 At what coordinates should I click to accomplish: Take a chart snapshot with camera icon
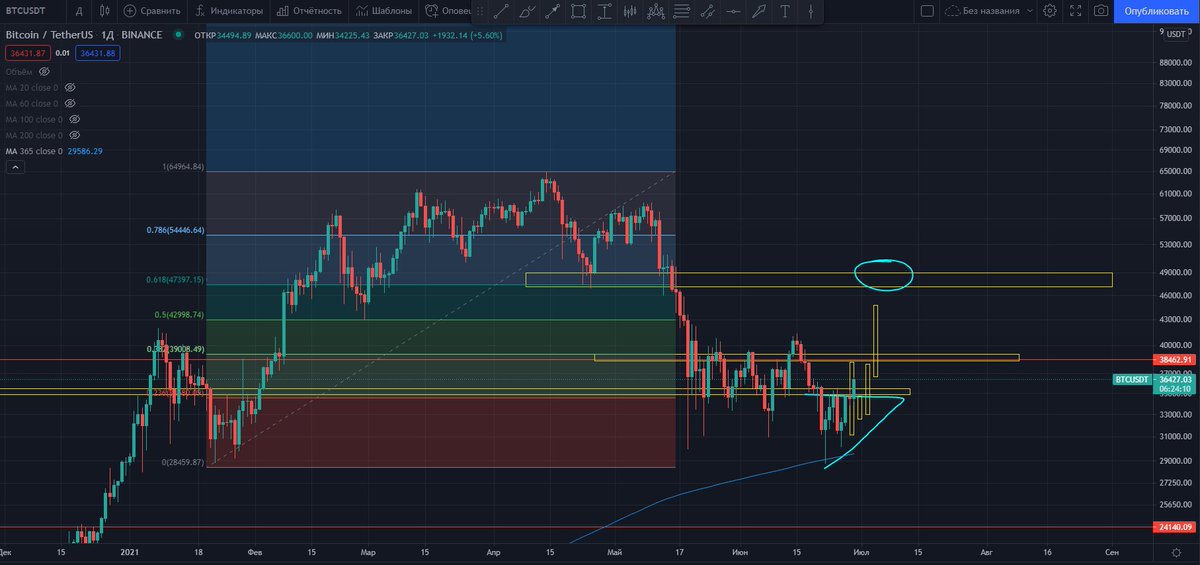(x=1100, y=11)
